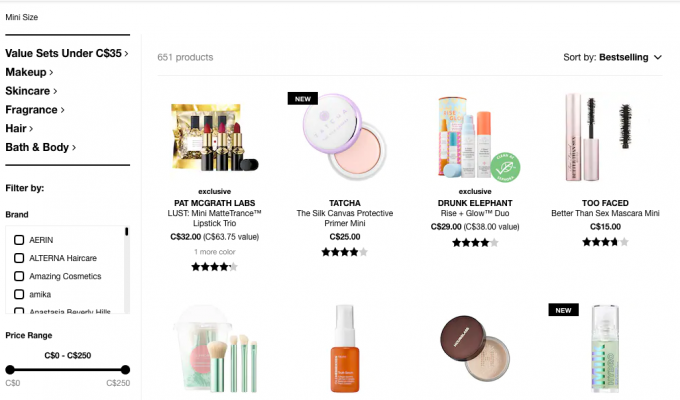Click the NEW badge on the Tatcha product
Viewport: 680px width, 400px height.
(x=303, y=98)
